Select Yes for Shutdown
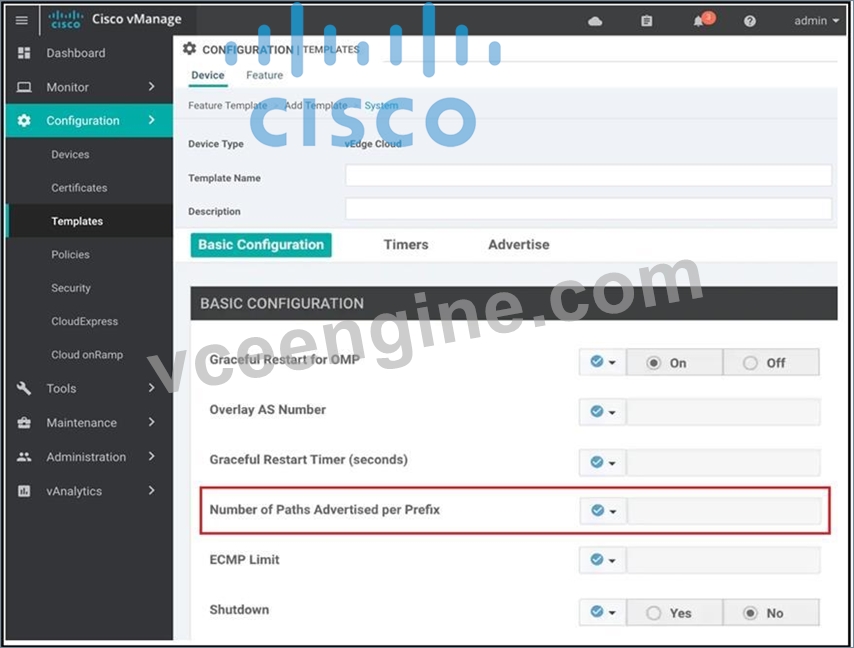 pyautogui.click(x=675, y=613)
